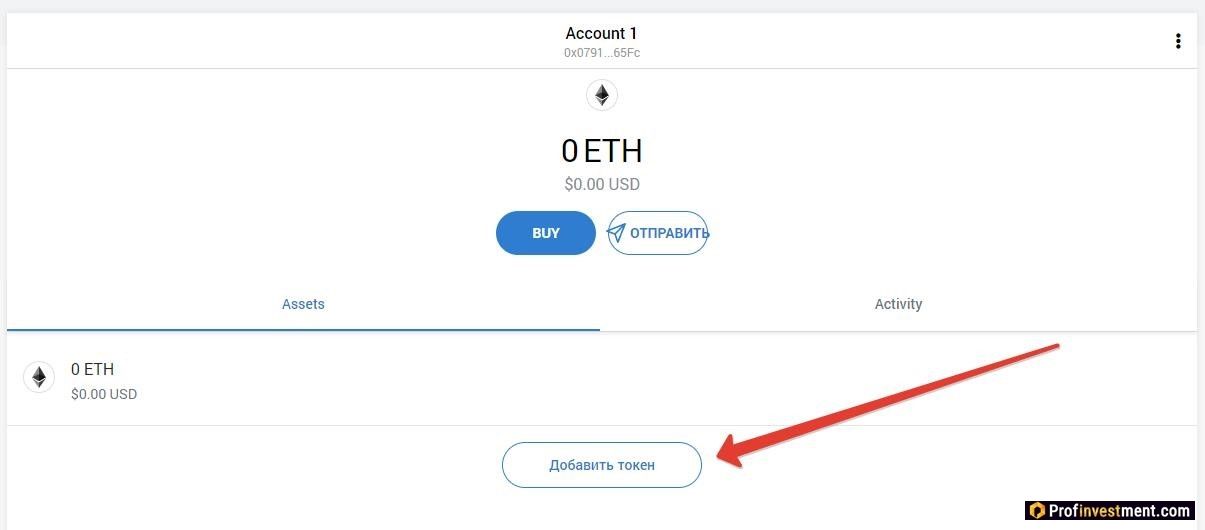Click the Profinvestment.com watermark text
The width and height of the screenshot is (1205, 530).
(1119, 511)
